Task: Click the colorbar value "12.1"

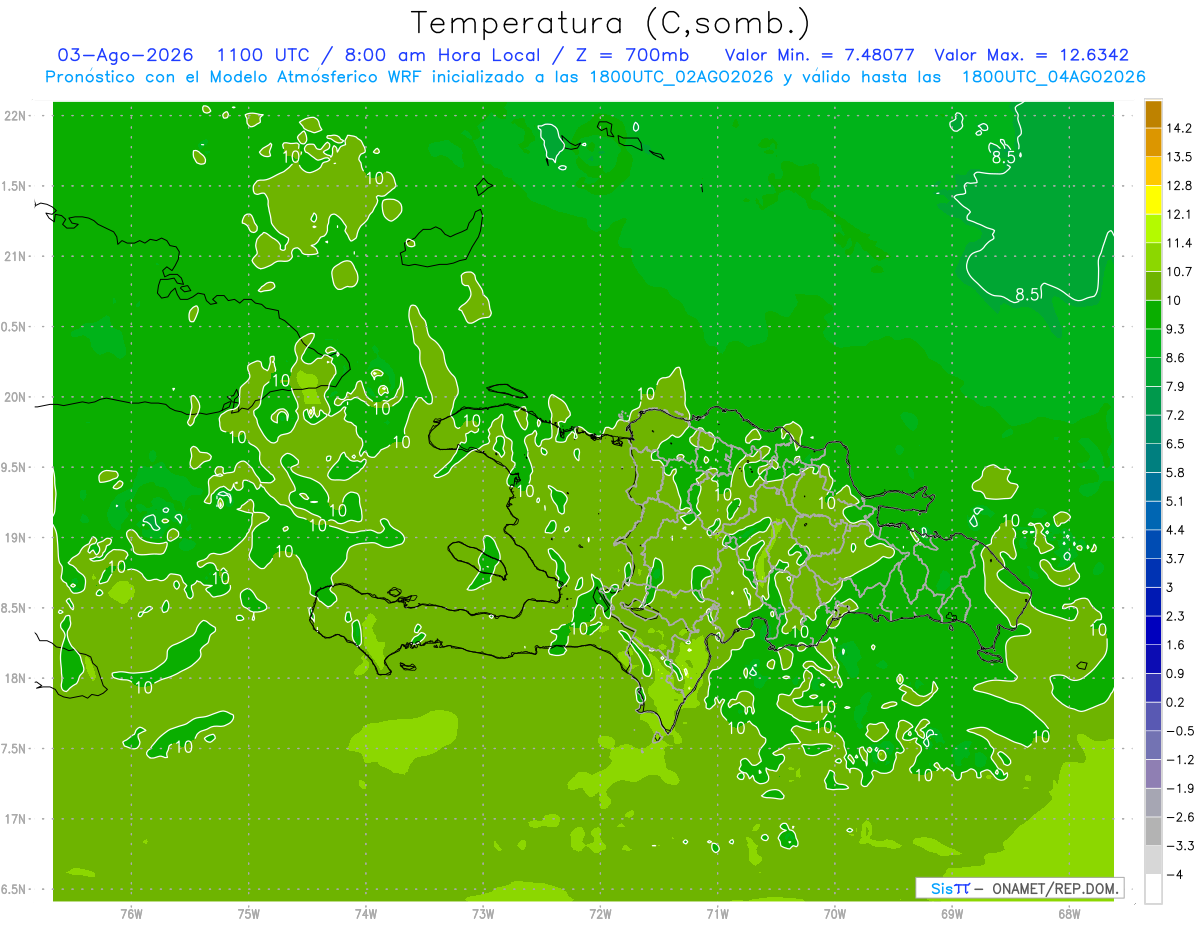Action: click(1179, 214)
